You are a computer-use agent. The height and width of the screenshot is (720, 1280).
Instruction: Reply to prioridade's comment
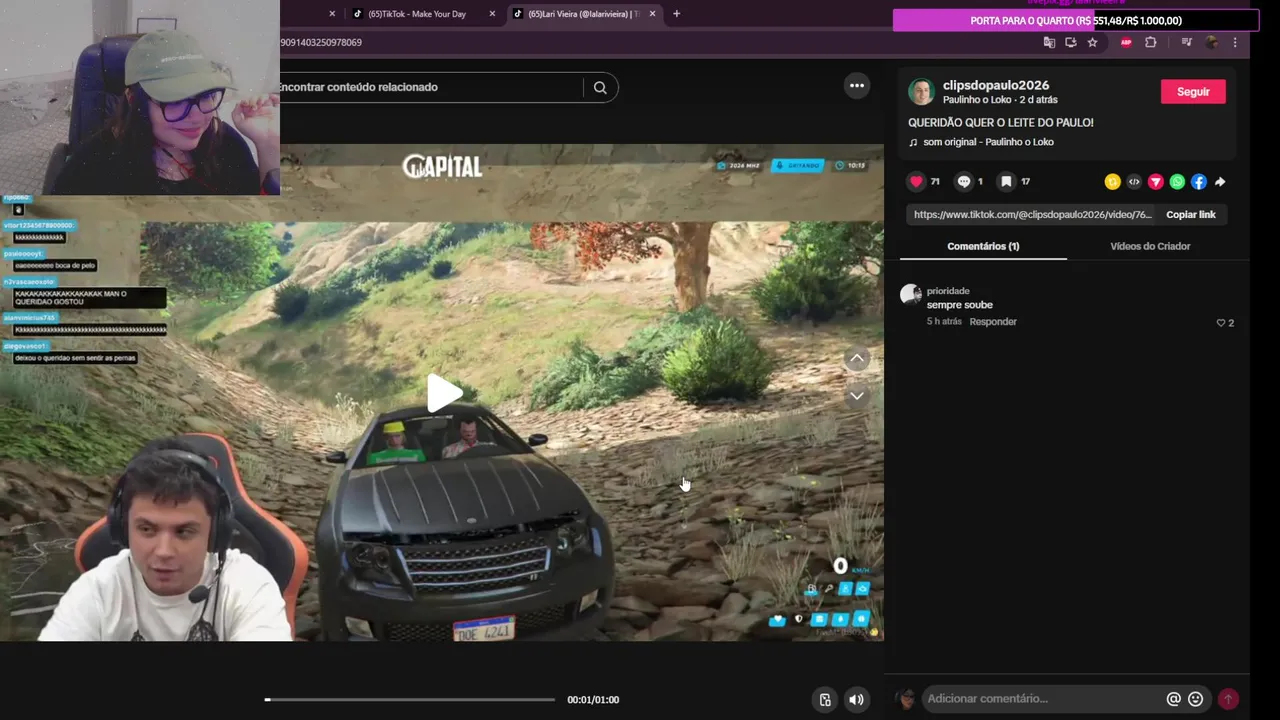(993, 322)
